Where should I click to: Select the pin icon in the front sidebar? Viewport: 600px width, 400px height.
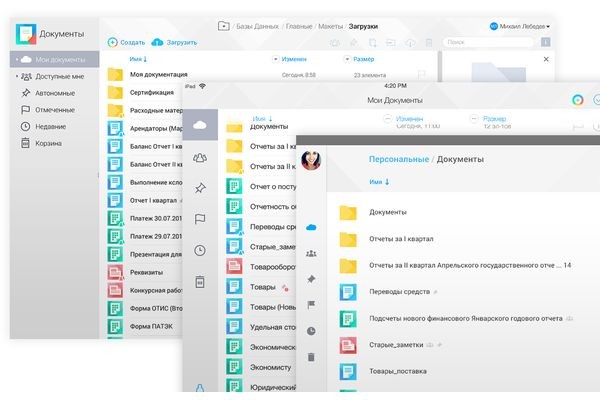[311, 279]
